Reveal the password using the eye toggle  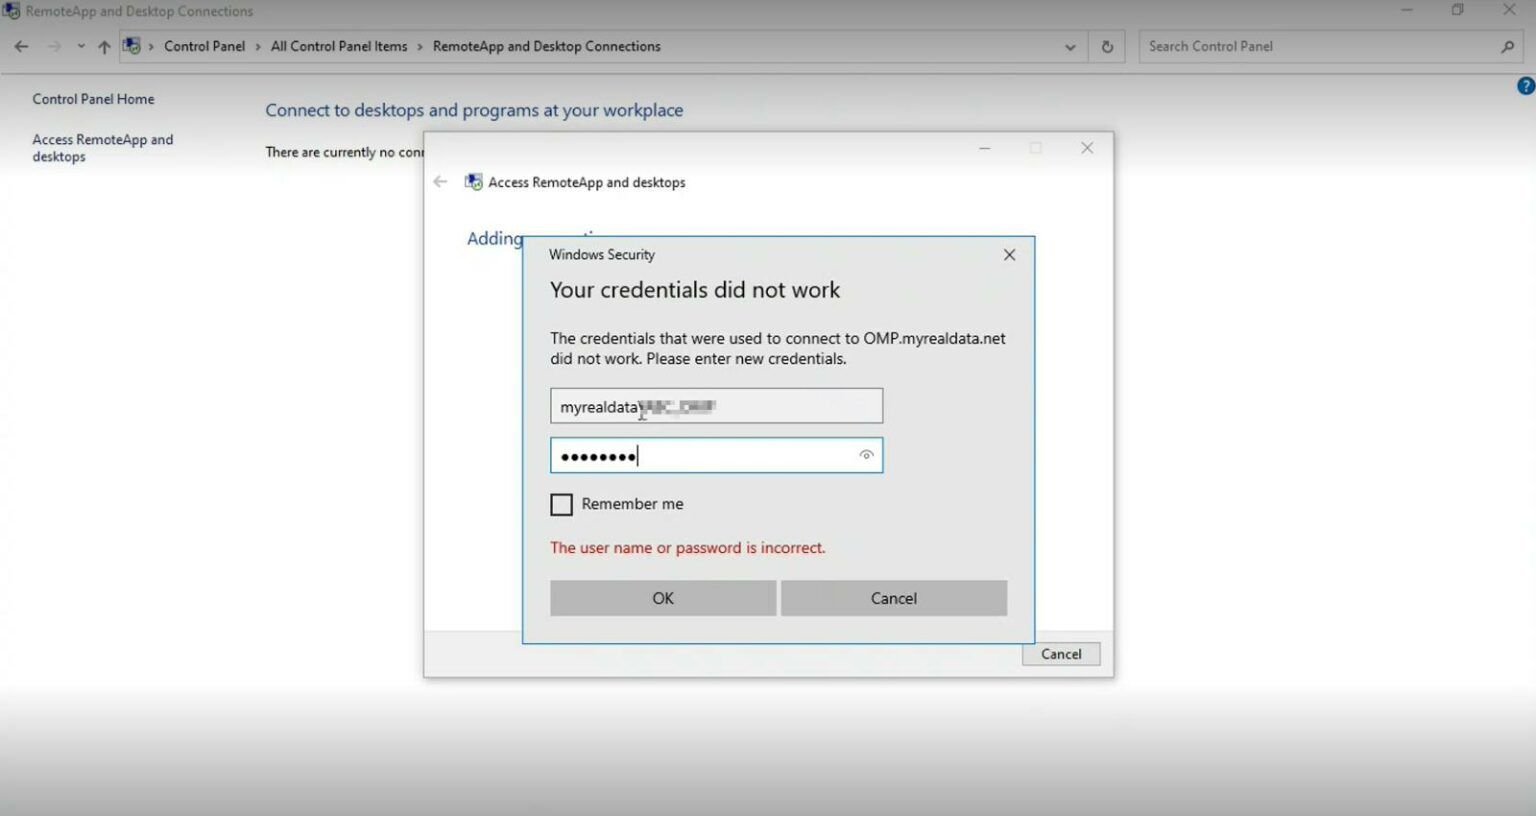click(865, 455)
